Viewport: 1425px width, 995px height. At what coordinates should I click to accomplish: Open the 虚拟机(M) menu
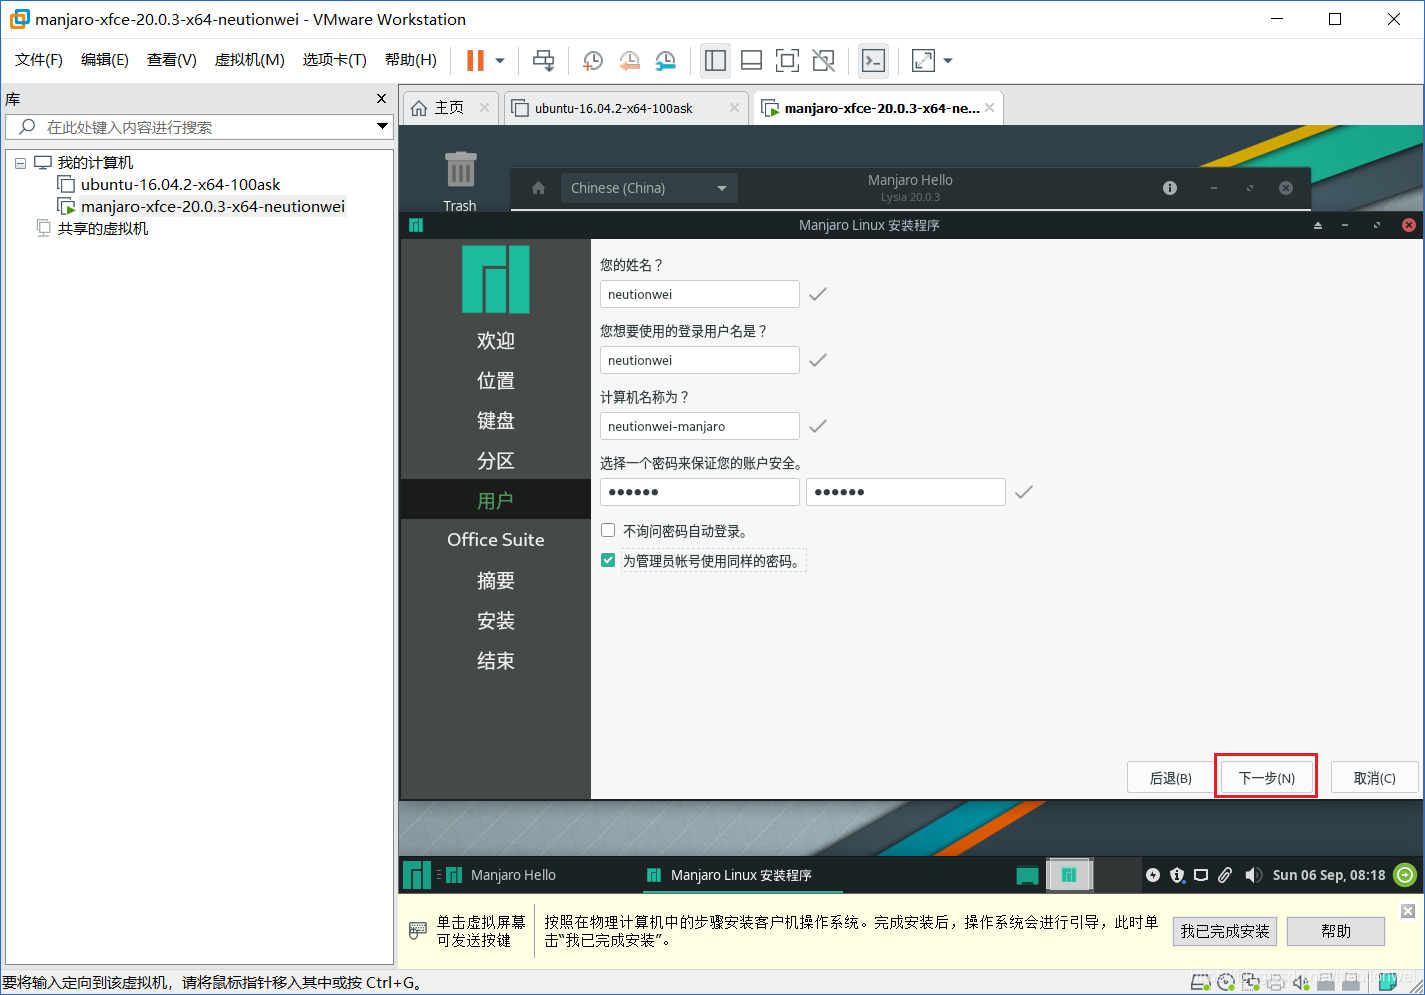pos(250,60)
